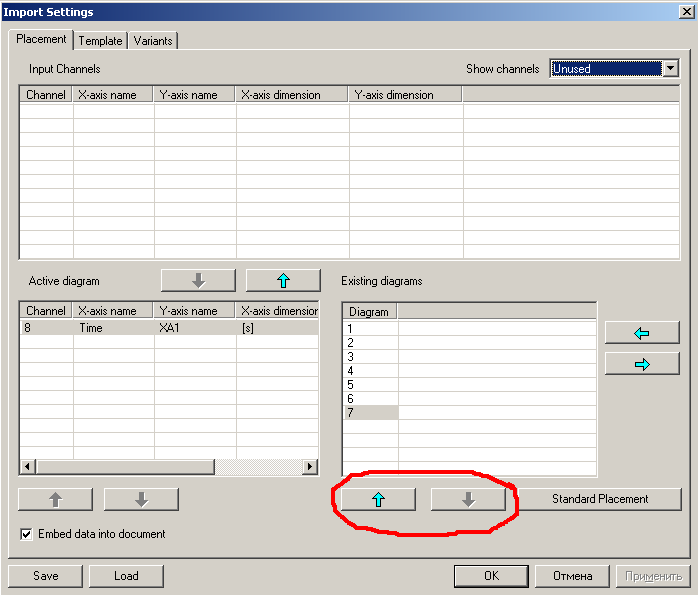Confirm settings with the OK button
Image resolution: width=698 pixels, height=595 pixels.
[x=491, y=576]
